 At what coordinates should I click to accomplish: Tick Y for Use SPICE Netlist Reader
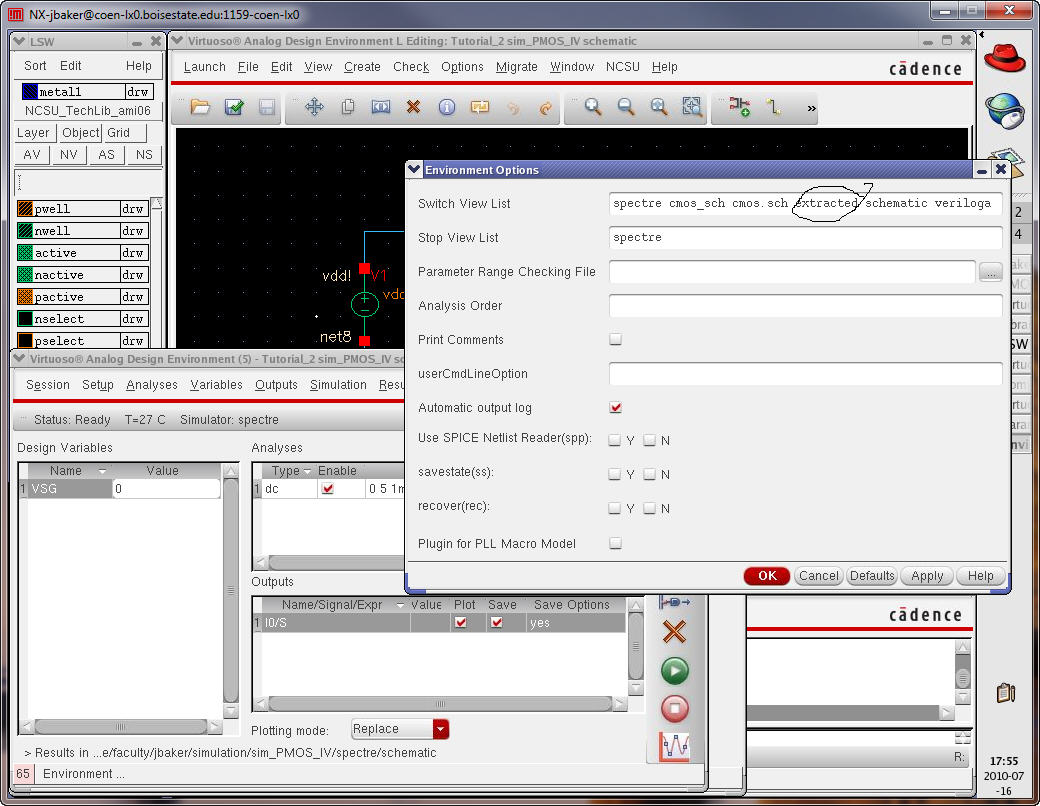[615, 440]
